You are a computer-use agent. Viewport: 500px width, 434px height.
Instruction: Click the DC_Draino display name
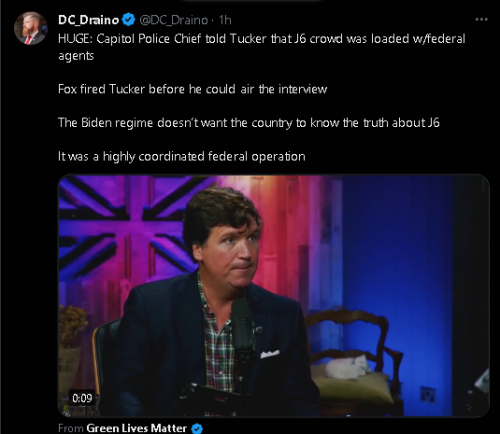88,20
